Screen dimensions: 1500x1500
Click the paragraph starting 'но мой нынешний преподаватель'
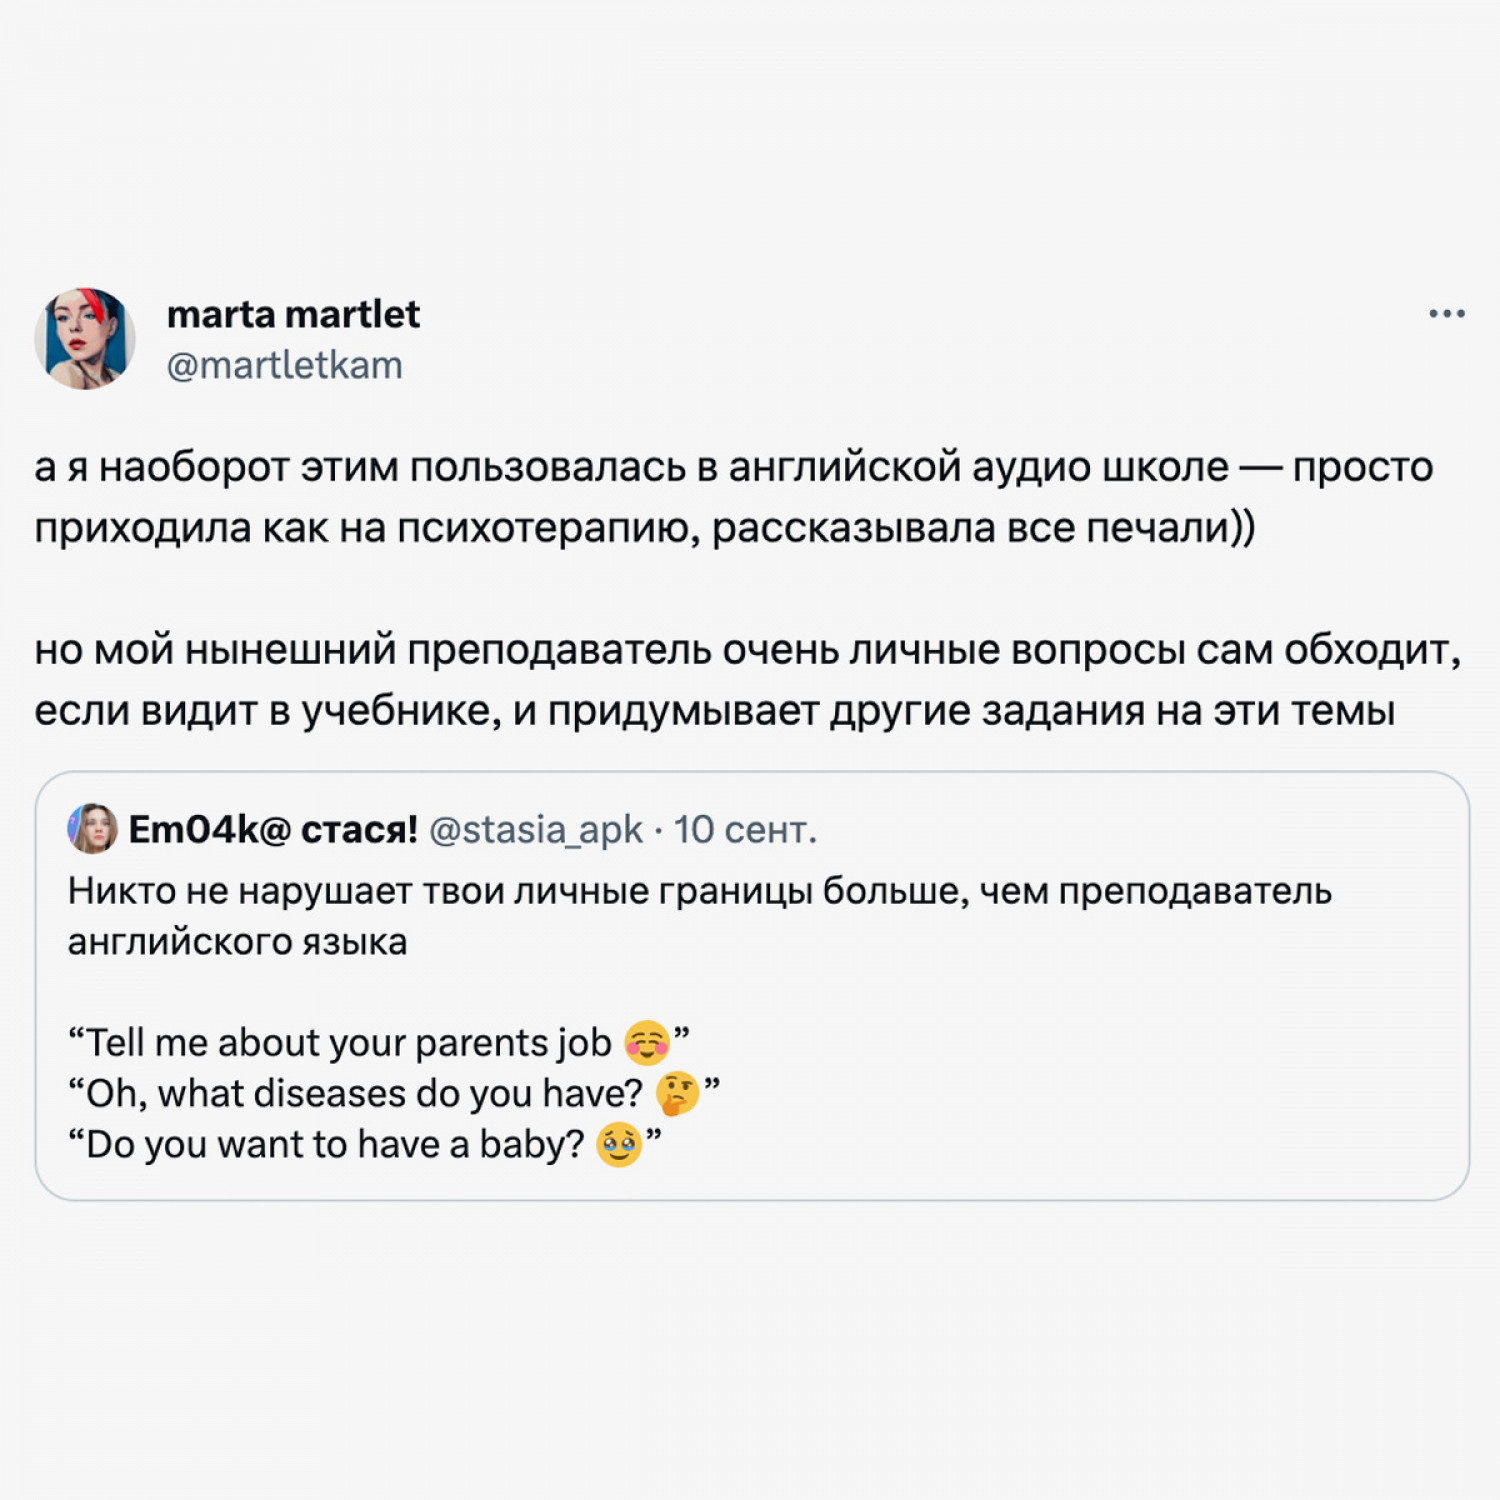coord(747,681)
